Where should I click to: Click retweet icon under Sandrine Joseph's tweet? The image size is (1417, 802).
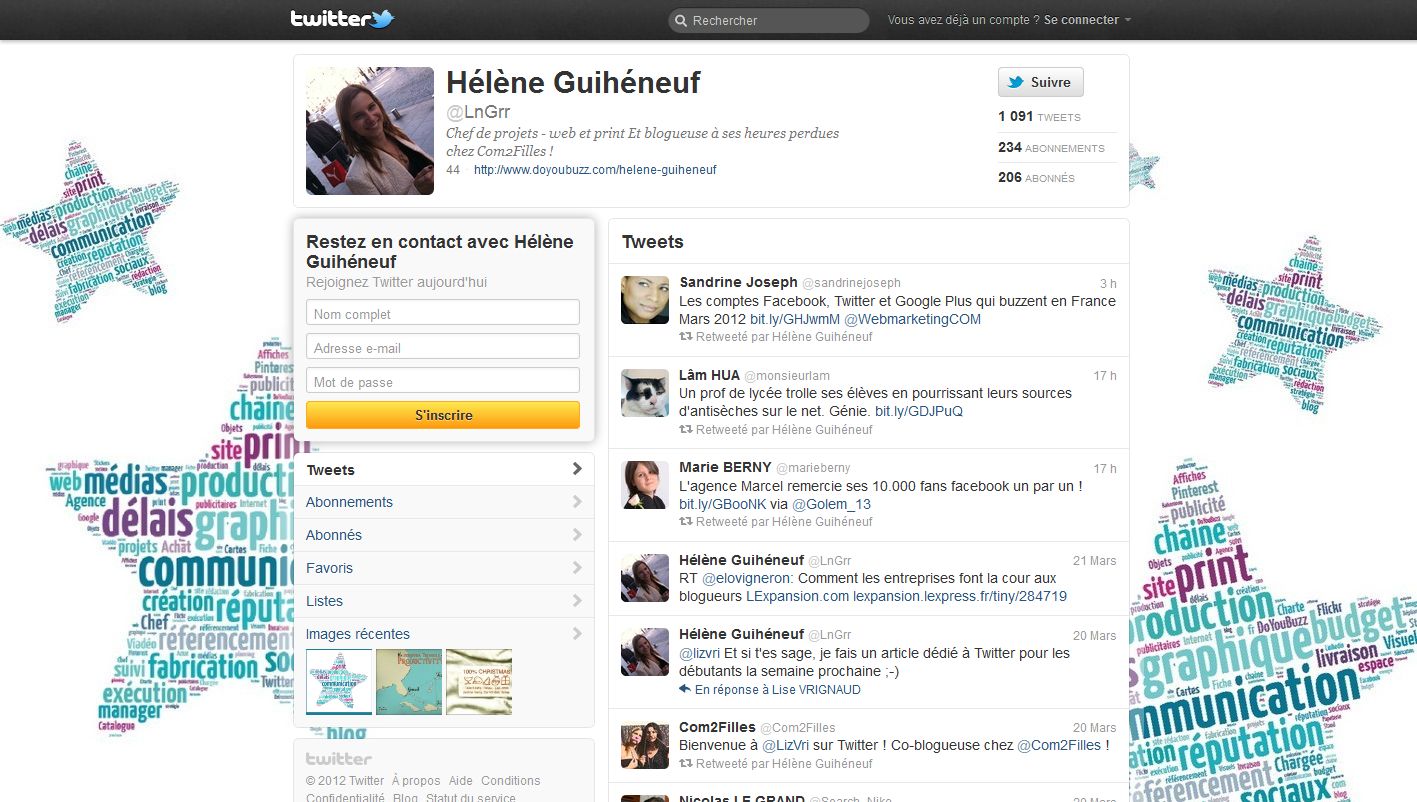coord(686,337)
